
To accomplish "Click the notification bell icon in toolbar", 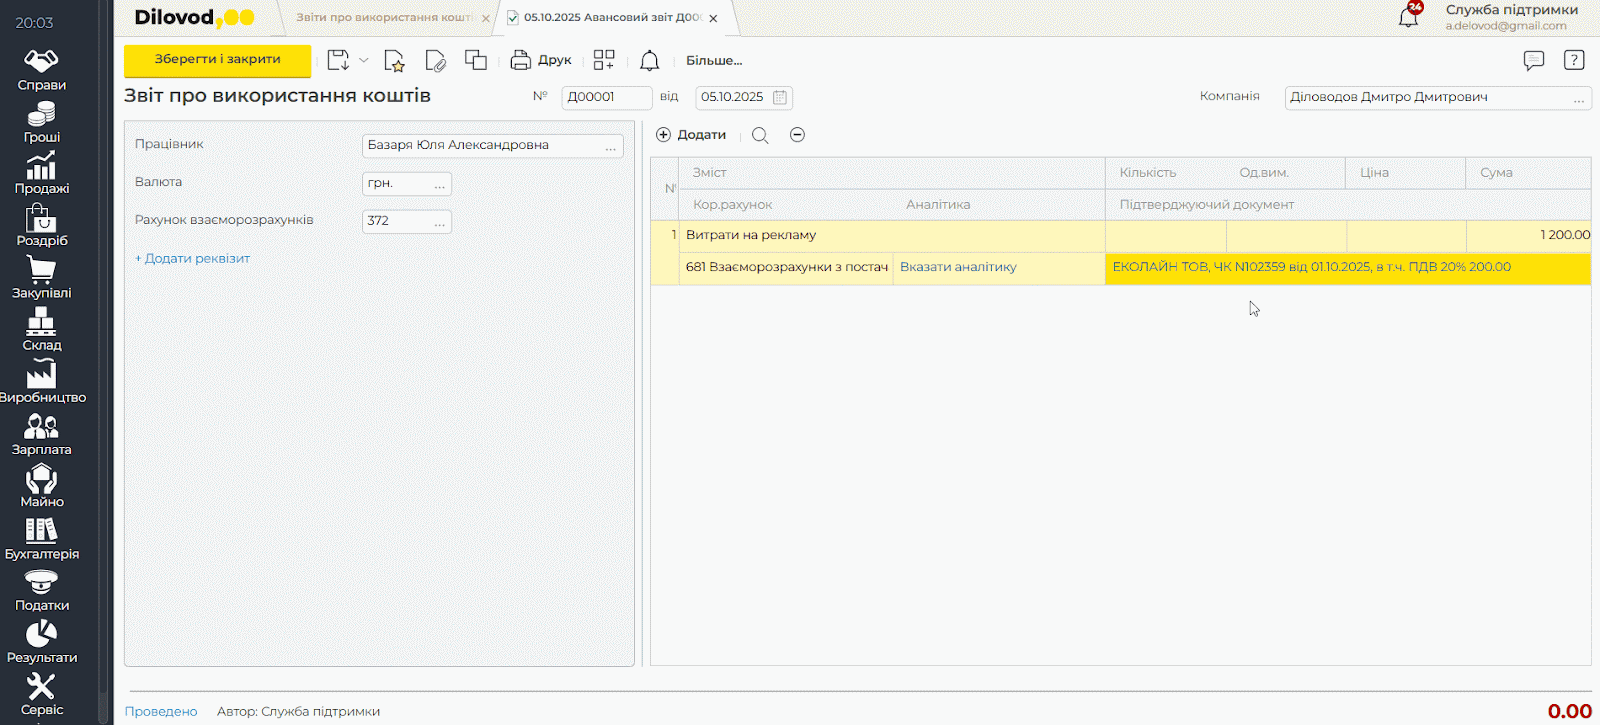I will click(649, 61).
